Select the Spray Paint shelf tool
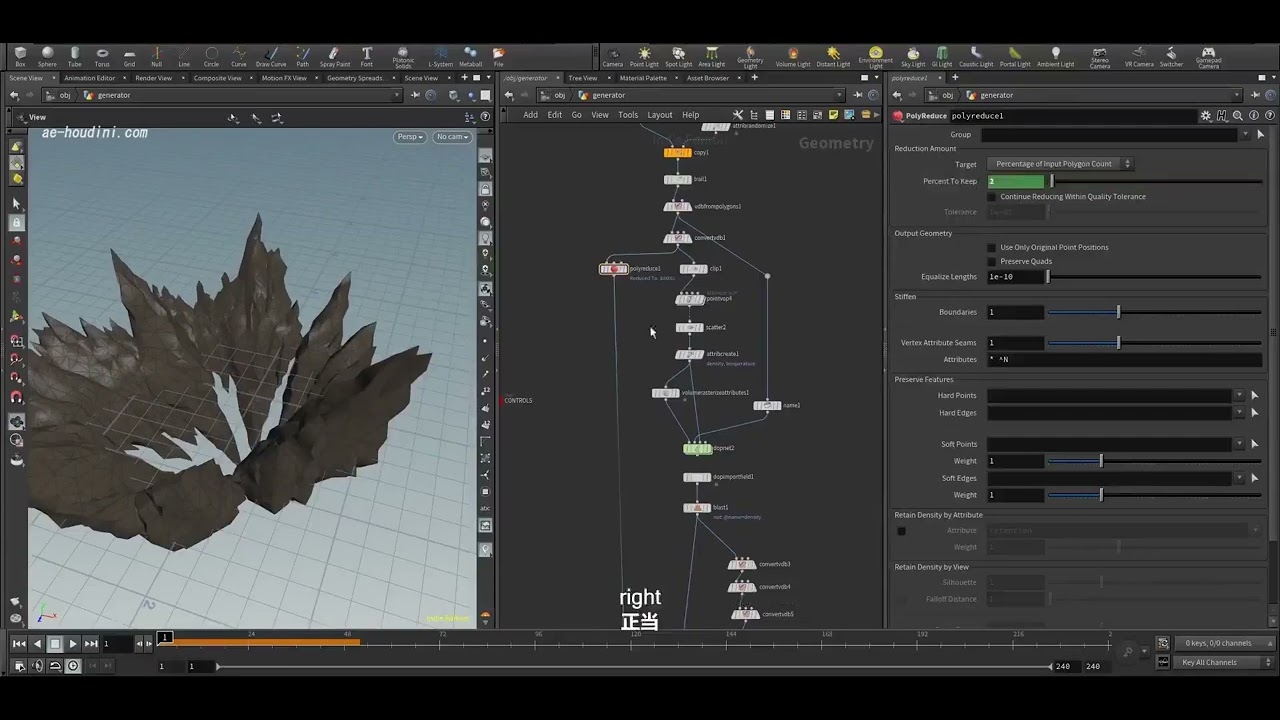This screenshot has width=1280, height=720. [x=335, y=56]
